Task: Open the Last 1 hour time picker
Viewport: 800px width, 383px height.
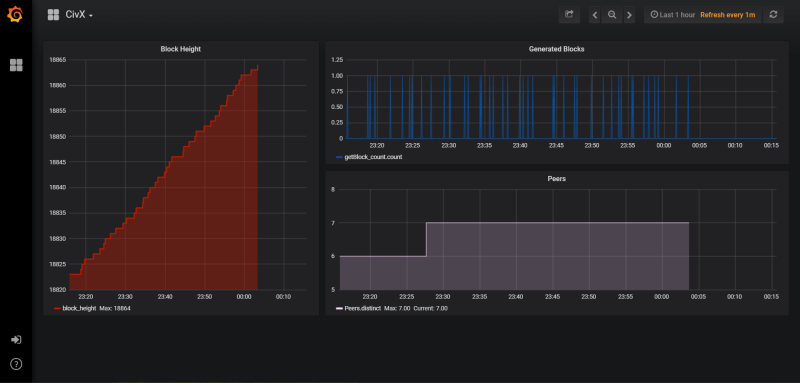Action: [x=672, y=15]
